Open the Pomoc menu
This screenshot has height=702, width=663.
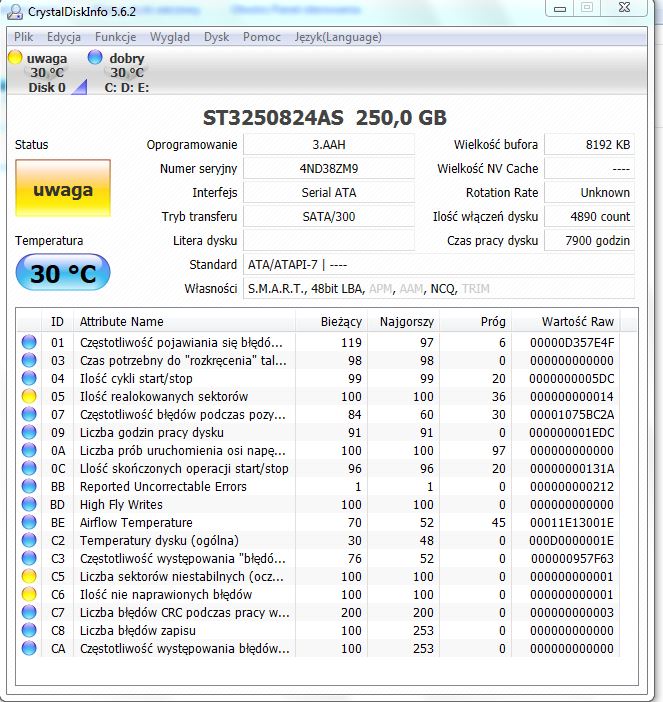(262, 37)
